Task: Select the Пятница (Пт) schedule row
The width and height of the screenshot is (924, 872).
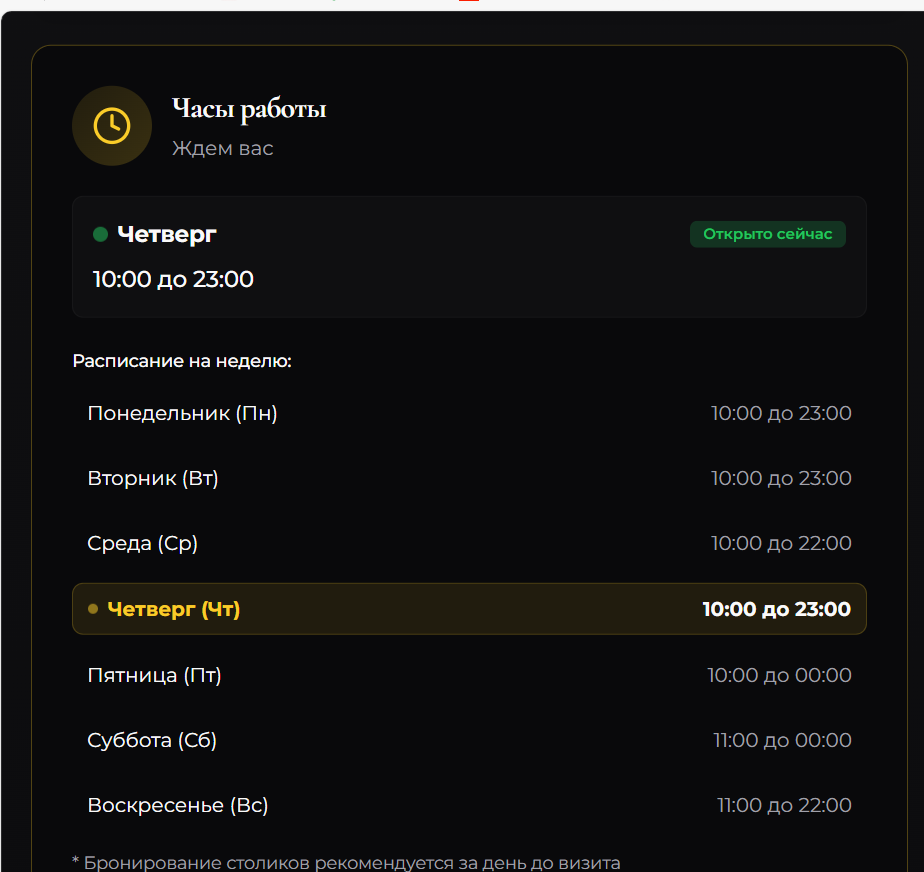Action: 468,674
